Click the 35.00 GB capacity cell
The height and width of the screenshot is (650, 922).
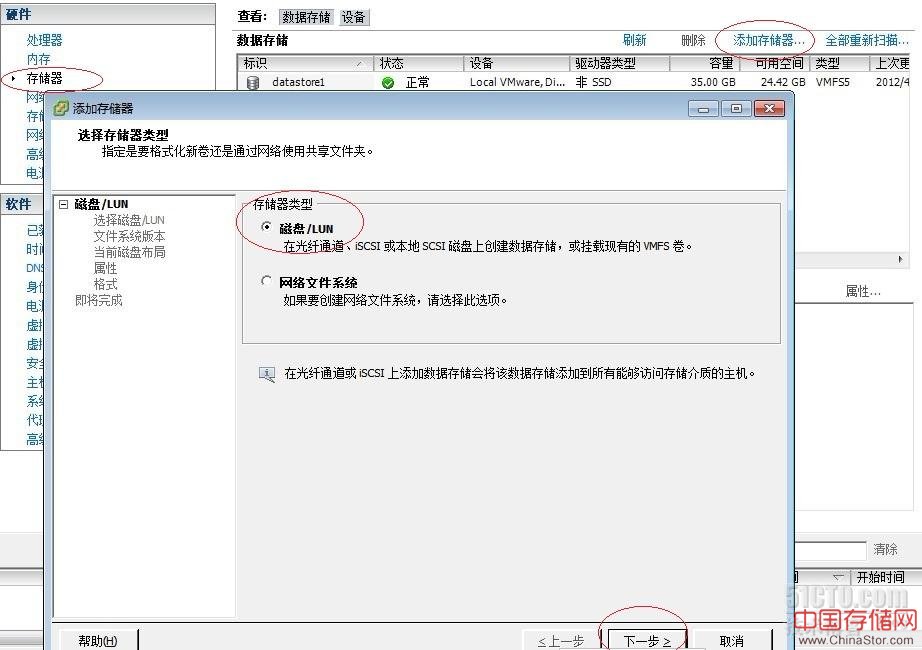pos(713,82)
